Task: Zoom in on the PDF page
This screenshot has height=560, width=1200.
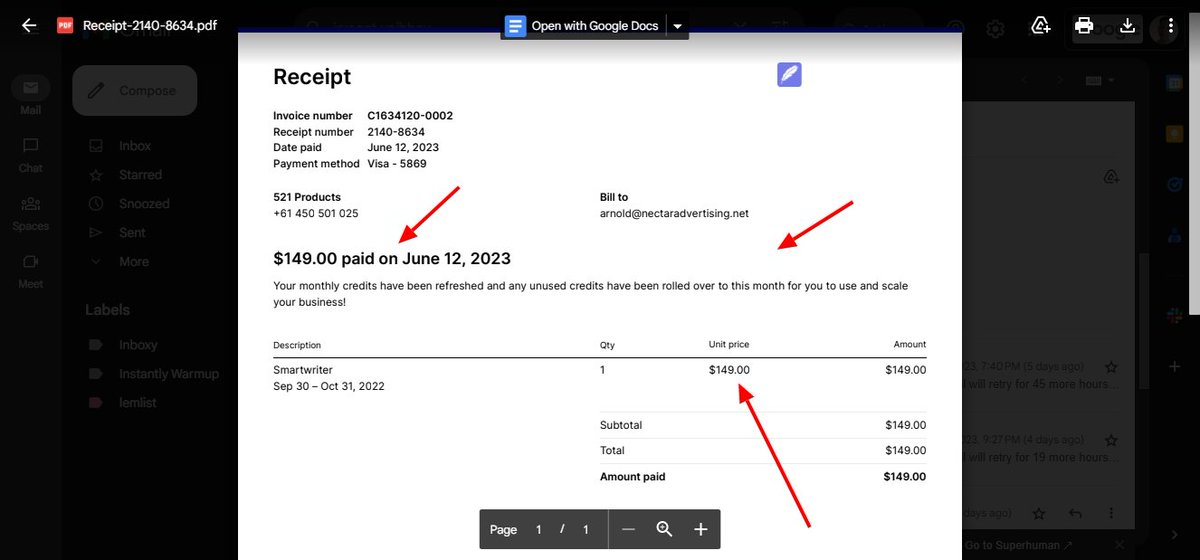Action: 700,529
